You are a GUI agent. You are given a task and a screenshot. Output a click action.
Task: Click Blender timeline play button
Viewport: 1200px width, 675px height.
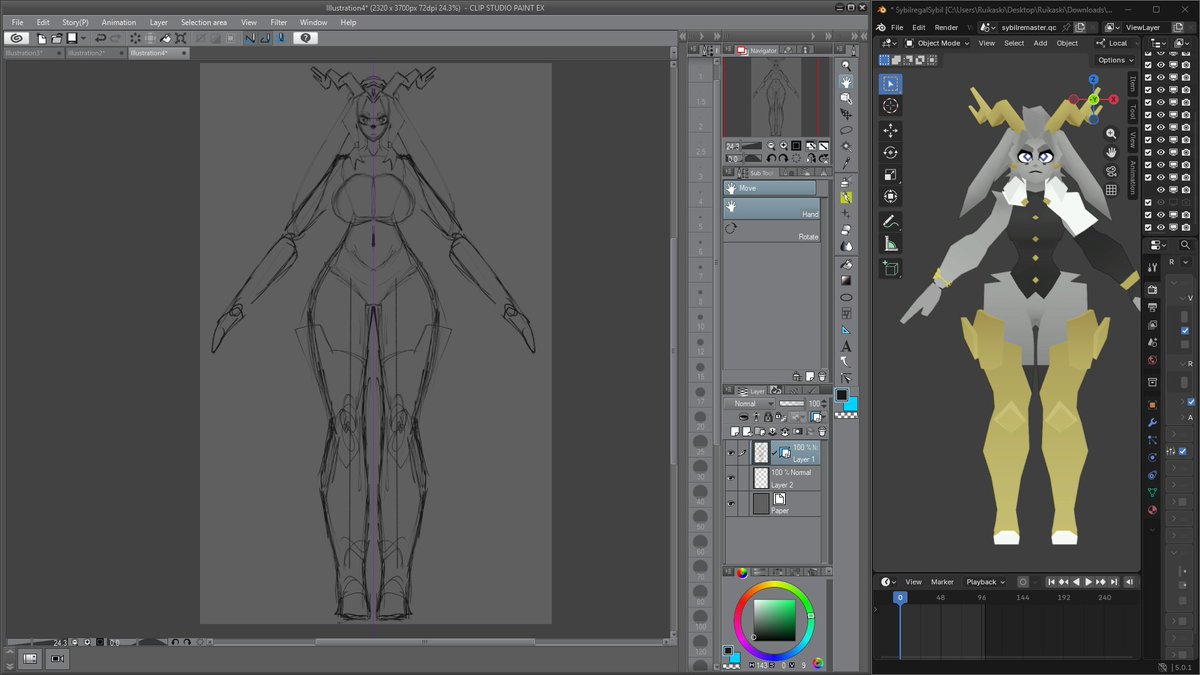[x=1088, y=582]
